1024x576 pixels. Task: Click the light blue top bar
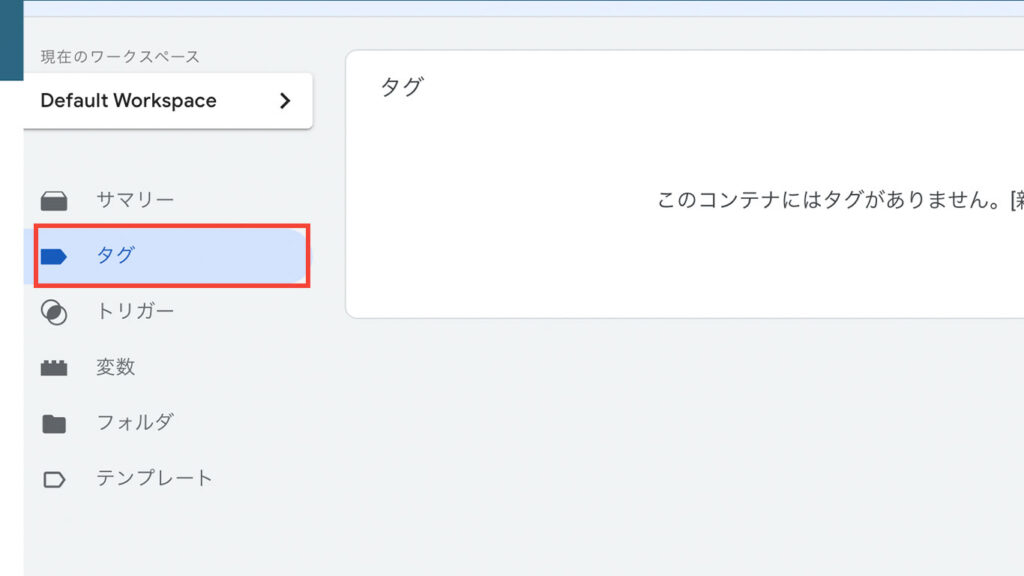[x=524, y=8]
